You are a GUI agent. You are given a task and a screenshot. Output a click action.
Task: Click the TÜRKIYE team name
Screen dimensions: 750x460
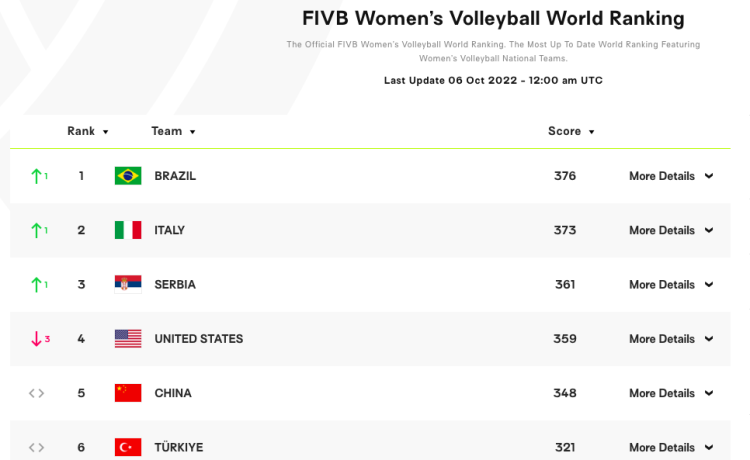178,447
